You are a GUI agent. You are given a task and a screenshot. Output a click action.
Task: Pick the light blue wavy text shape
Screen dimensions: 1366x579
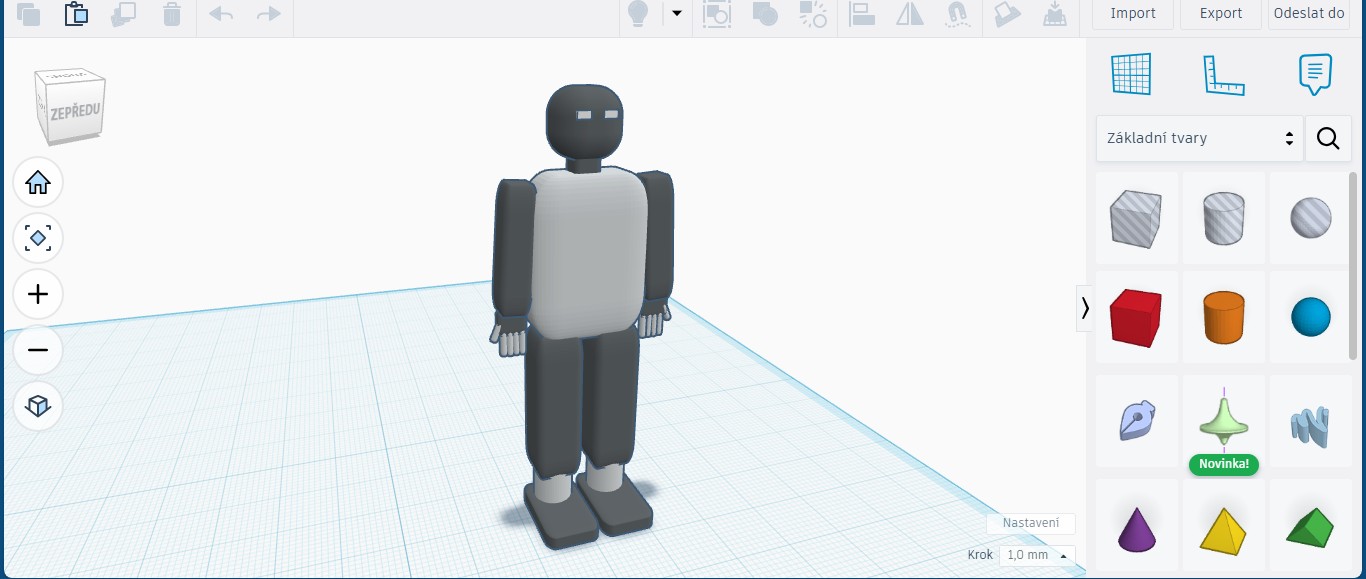pyautogui.click(x=1311, y=421)
